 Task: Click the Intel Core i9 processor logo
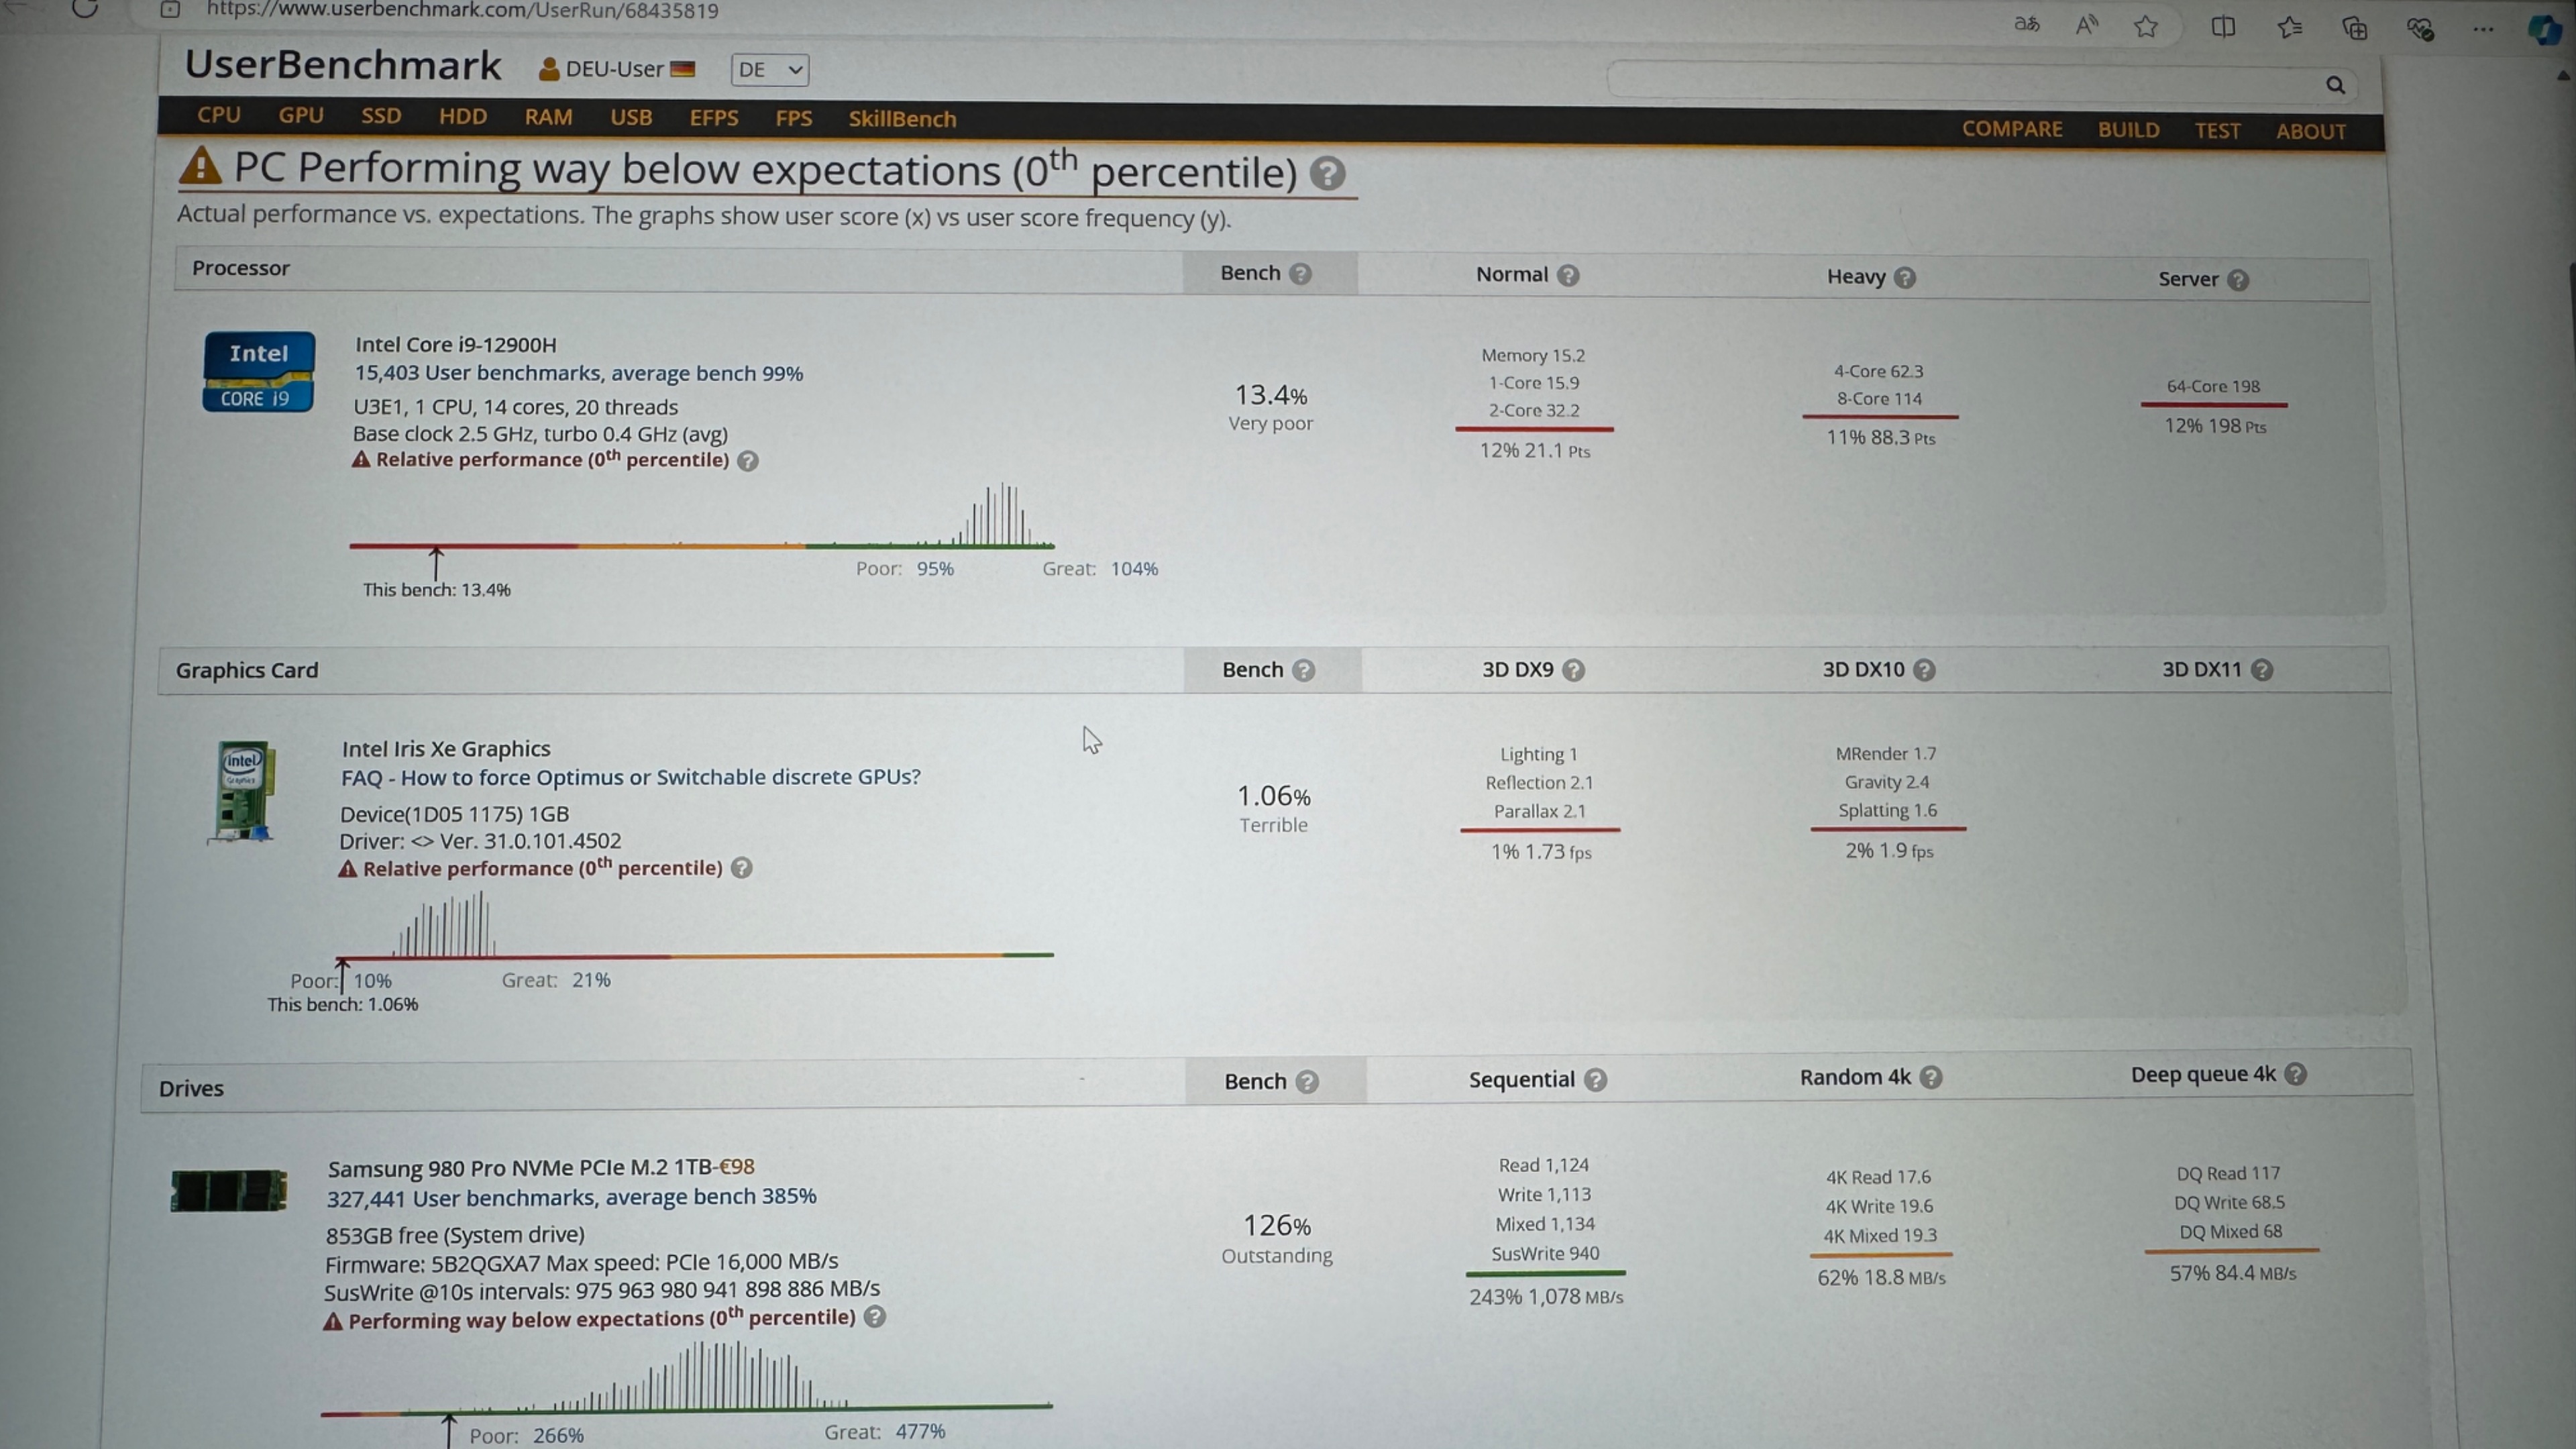click(x=259, y=372)
